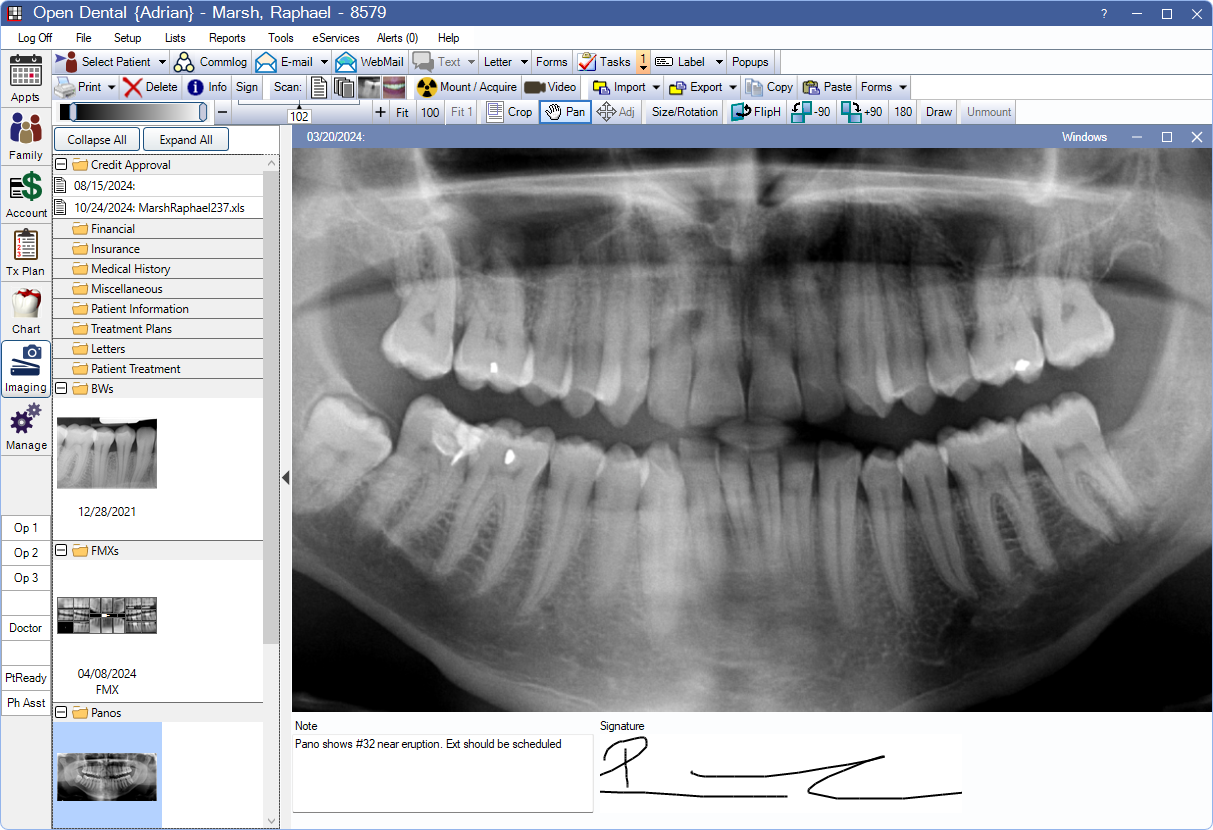The image size is (1213, 830).
Task: Open the Export dropdown arrow
Action: (x=731, y=87)
